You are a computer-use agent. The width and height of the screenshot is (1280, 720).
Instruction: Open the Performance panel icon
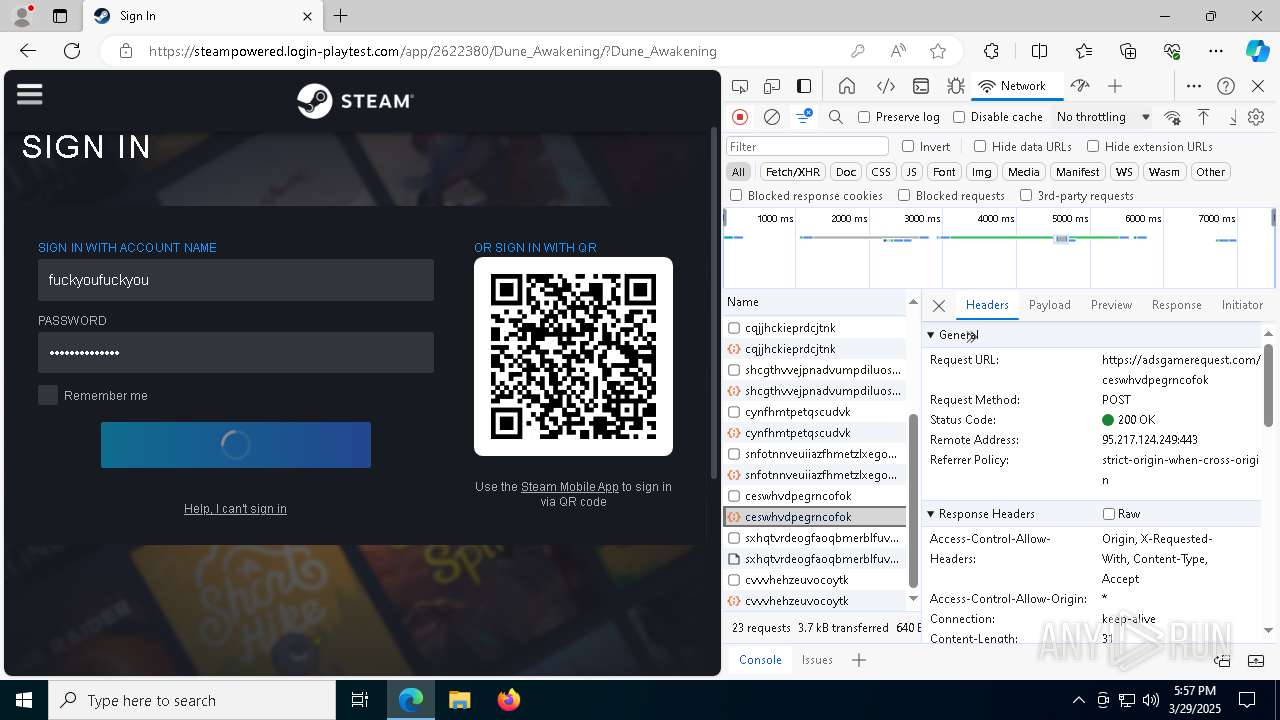click(x=1079, y=86)
